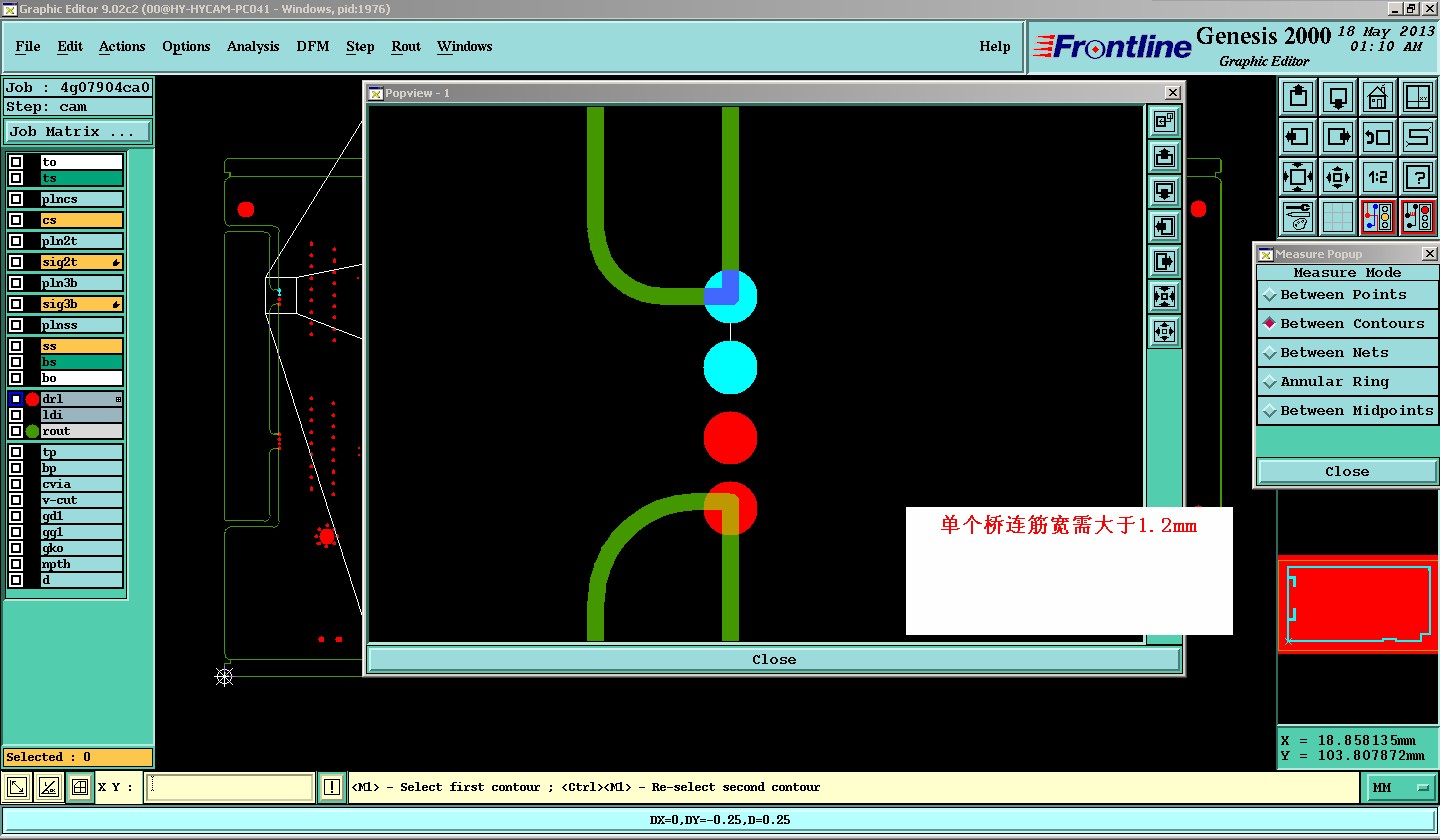Open the wrench and palette settings icon
1440x840 pixels.
(1298, 217)
